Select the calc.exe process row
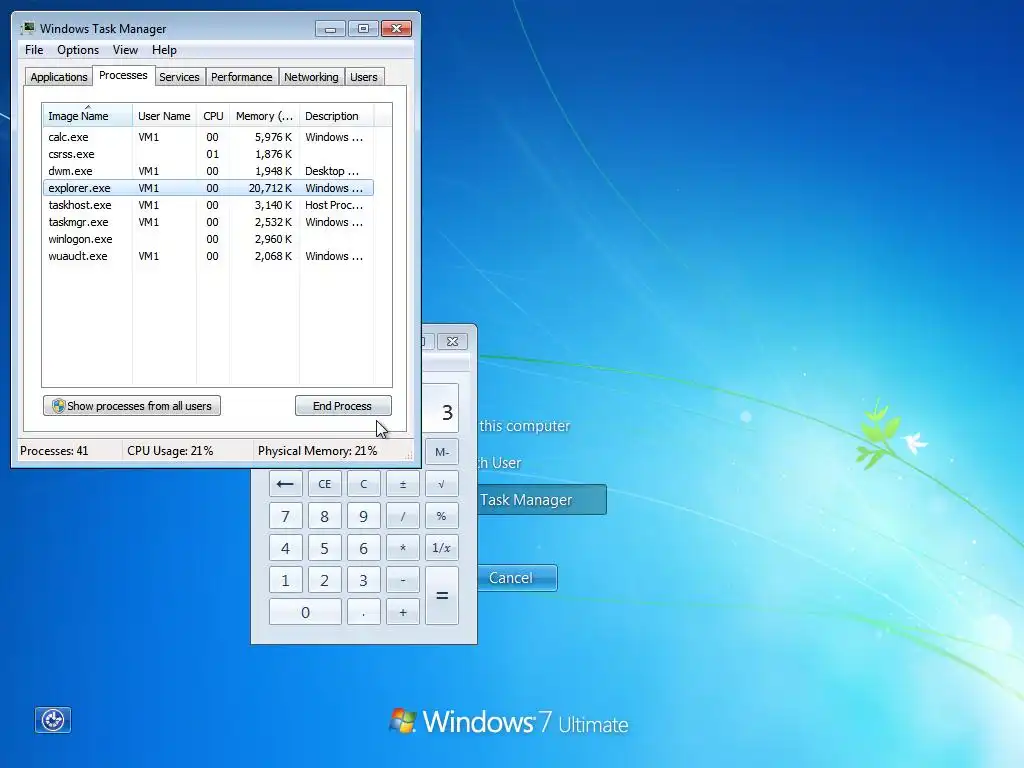The width and height of the screenshot is (1024, 768). [208, 137]
